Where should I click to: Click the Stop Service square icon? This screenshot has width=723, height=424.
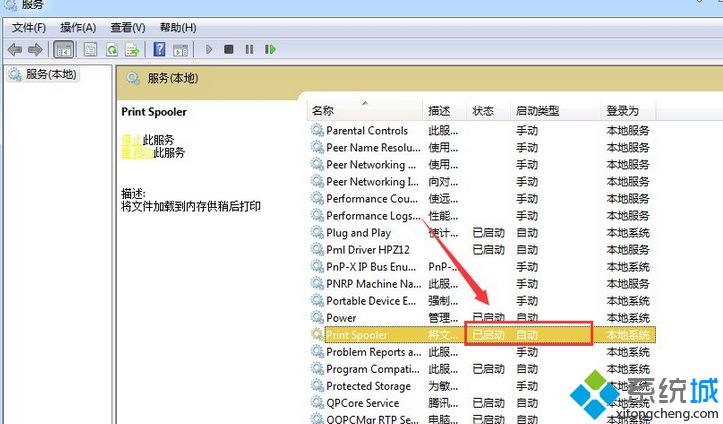pyautogui.click(x=228, y=49)
